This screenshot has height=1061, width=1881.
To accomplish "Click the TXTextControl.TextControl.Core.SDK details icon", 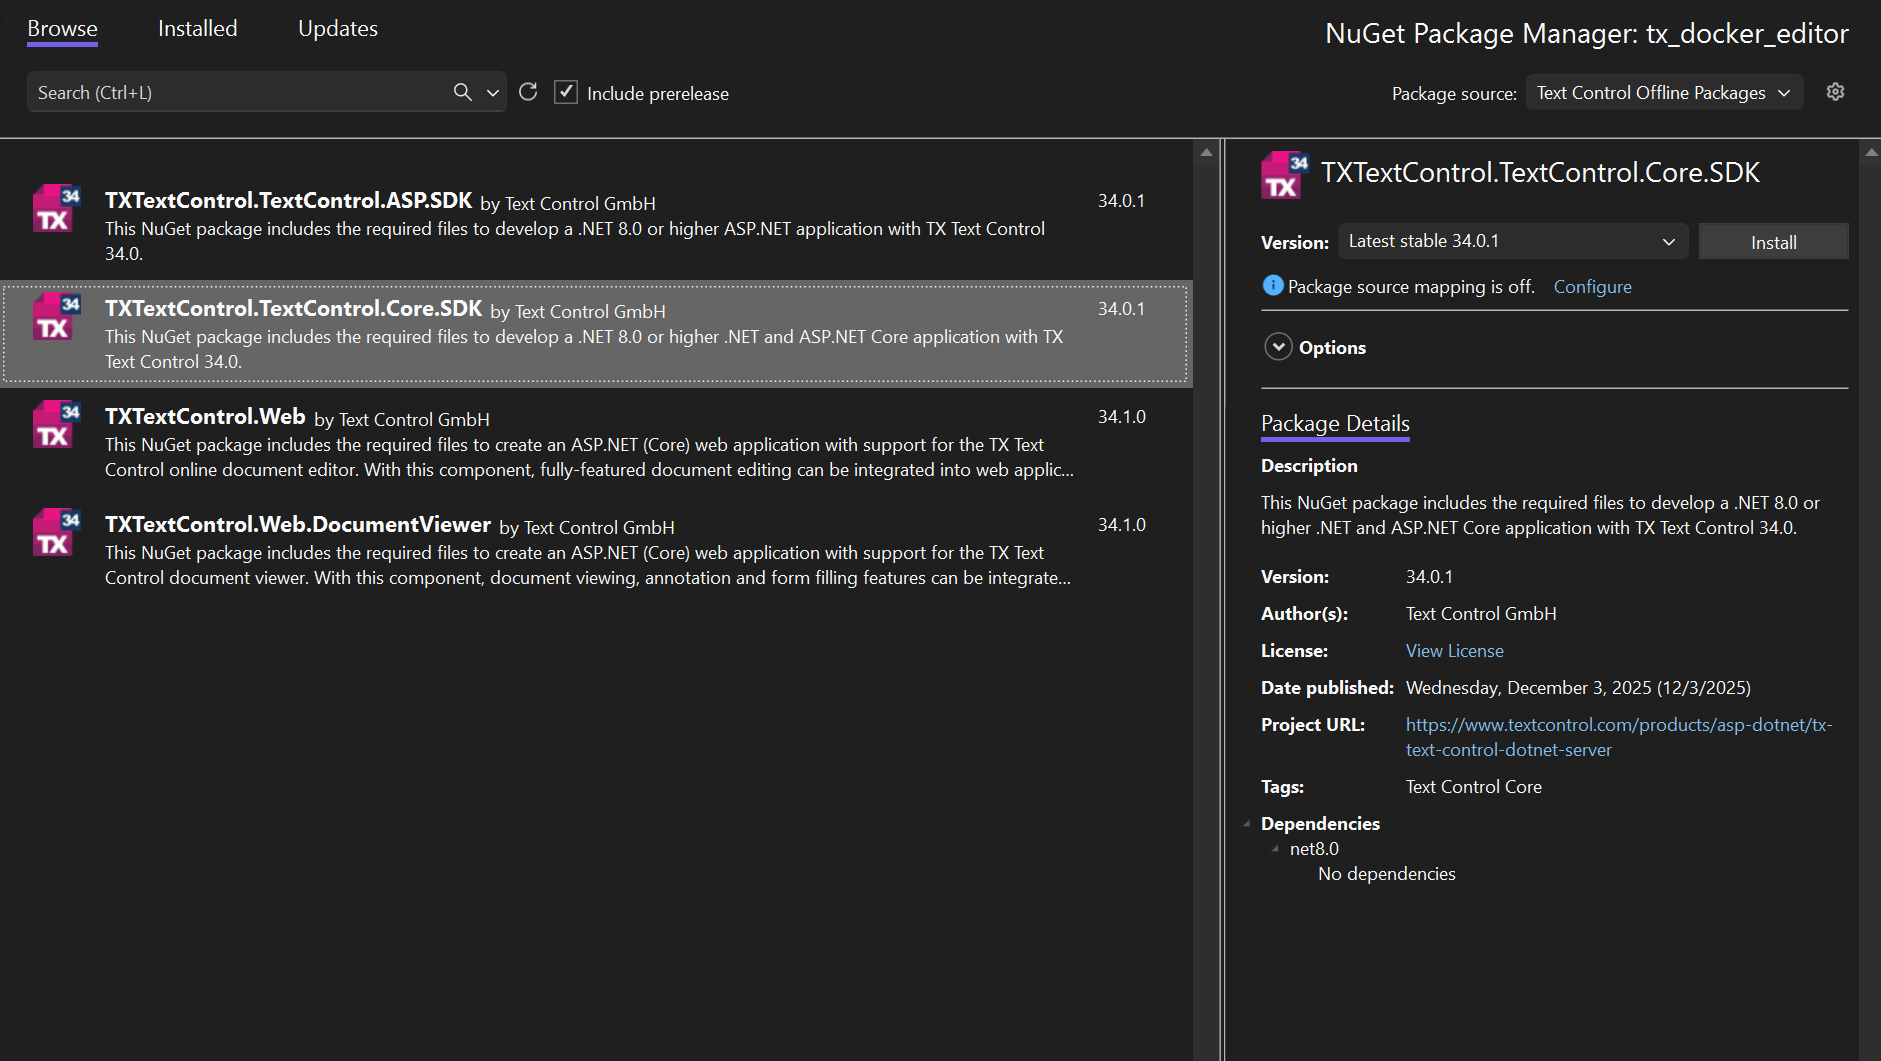I will [1284, 174].
